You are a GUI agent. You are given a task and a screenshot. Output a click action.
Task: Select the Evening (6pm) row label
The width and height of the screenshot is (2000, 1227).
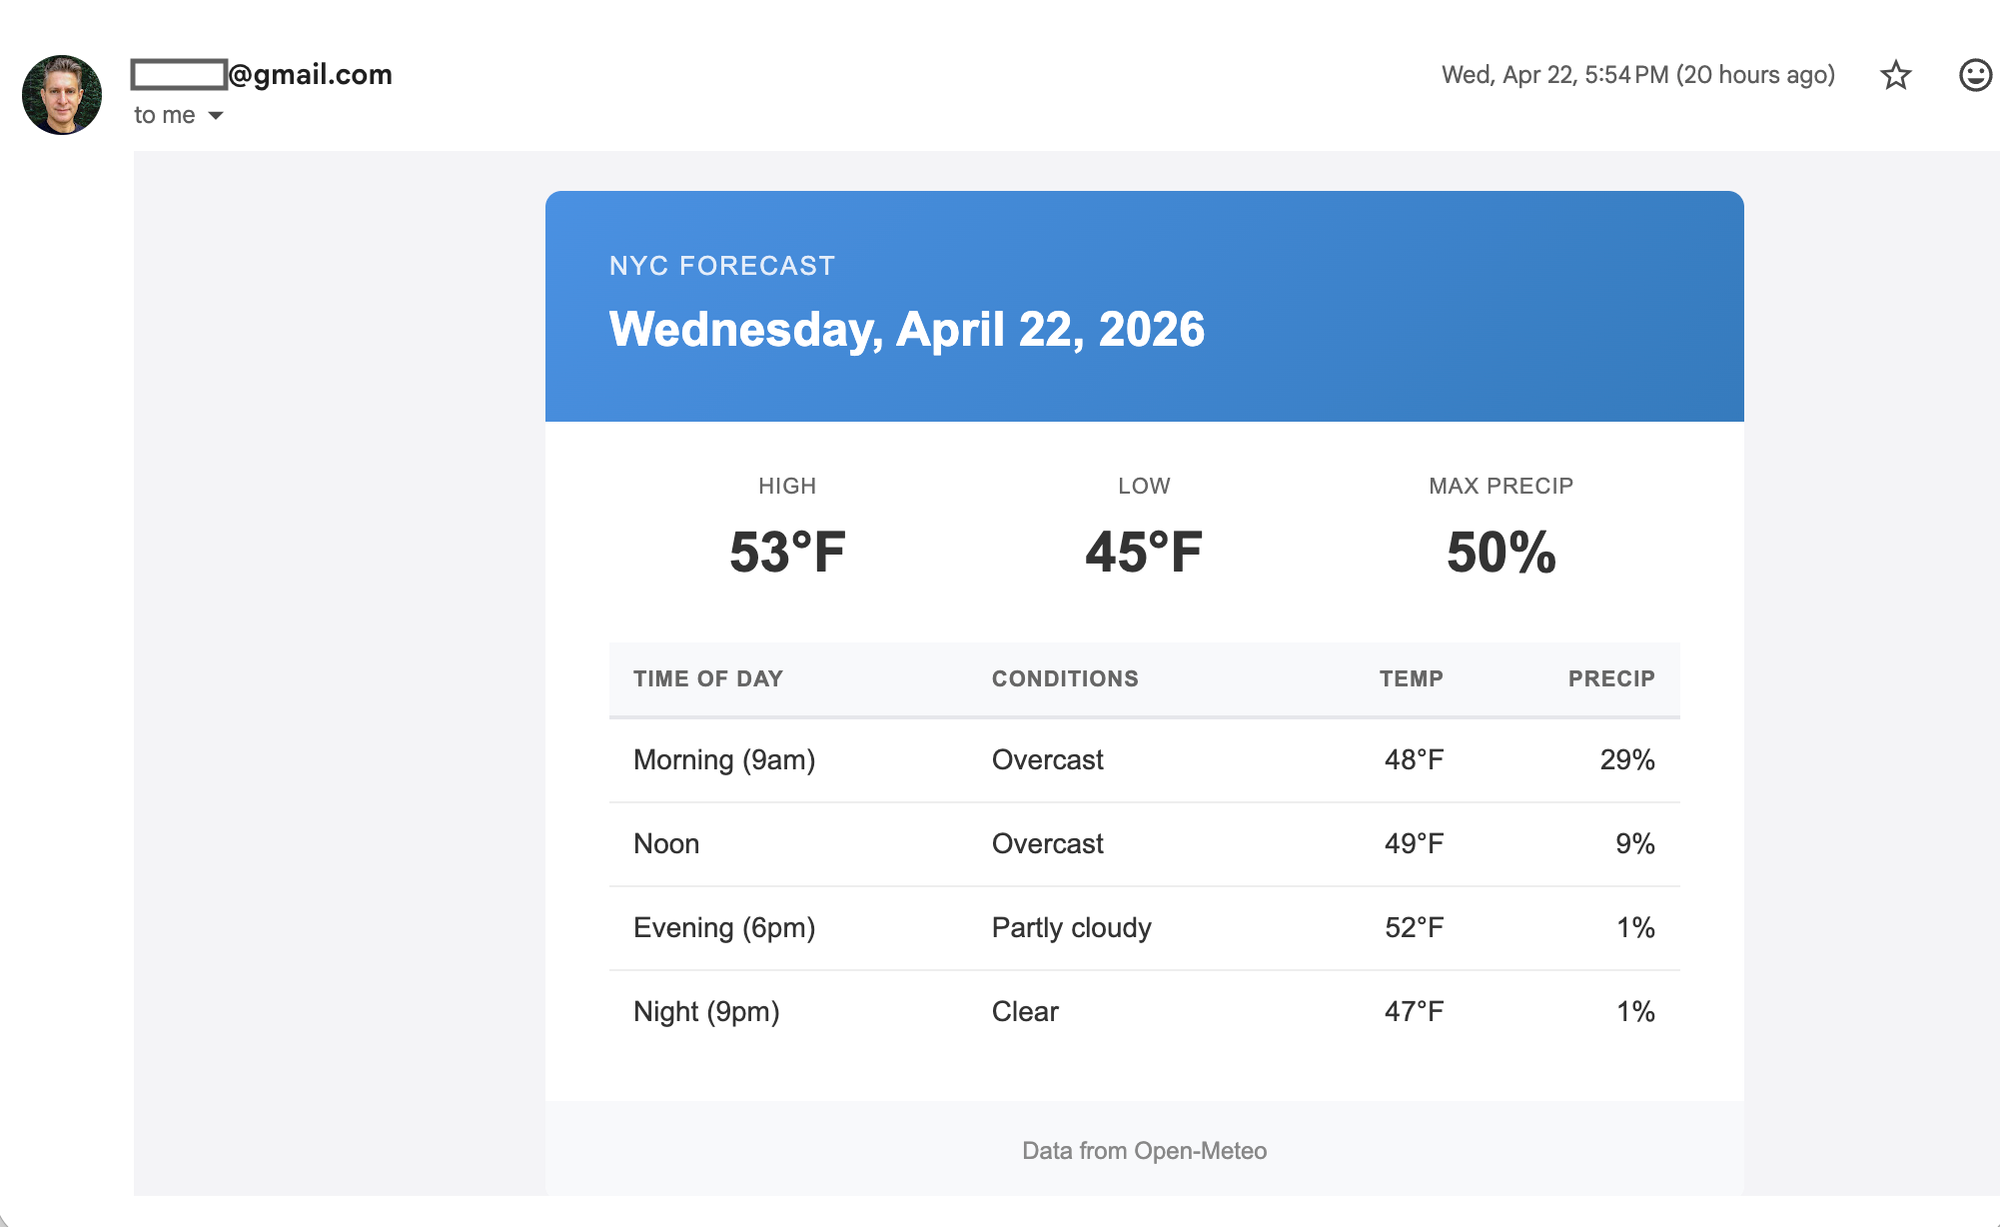(x=724, y=928)
